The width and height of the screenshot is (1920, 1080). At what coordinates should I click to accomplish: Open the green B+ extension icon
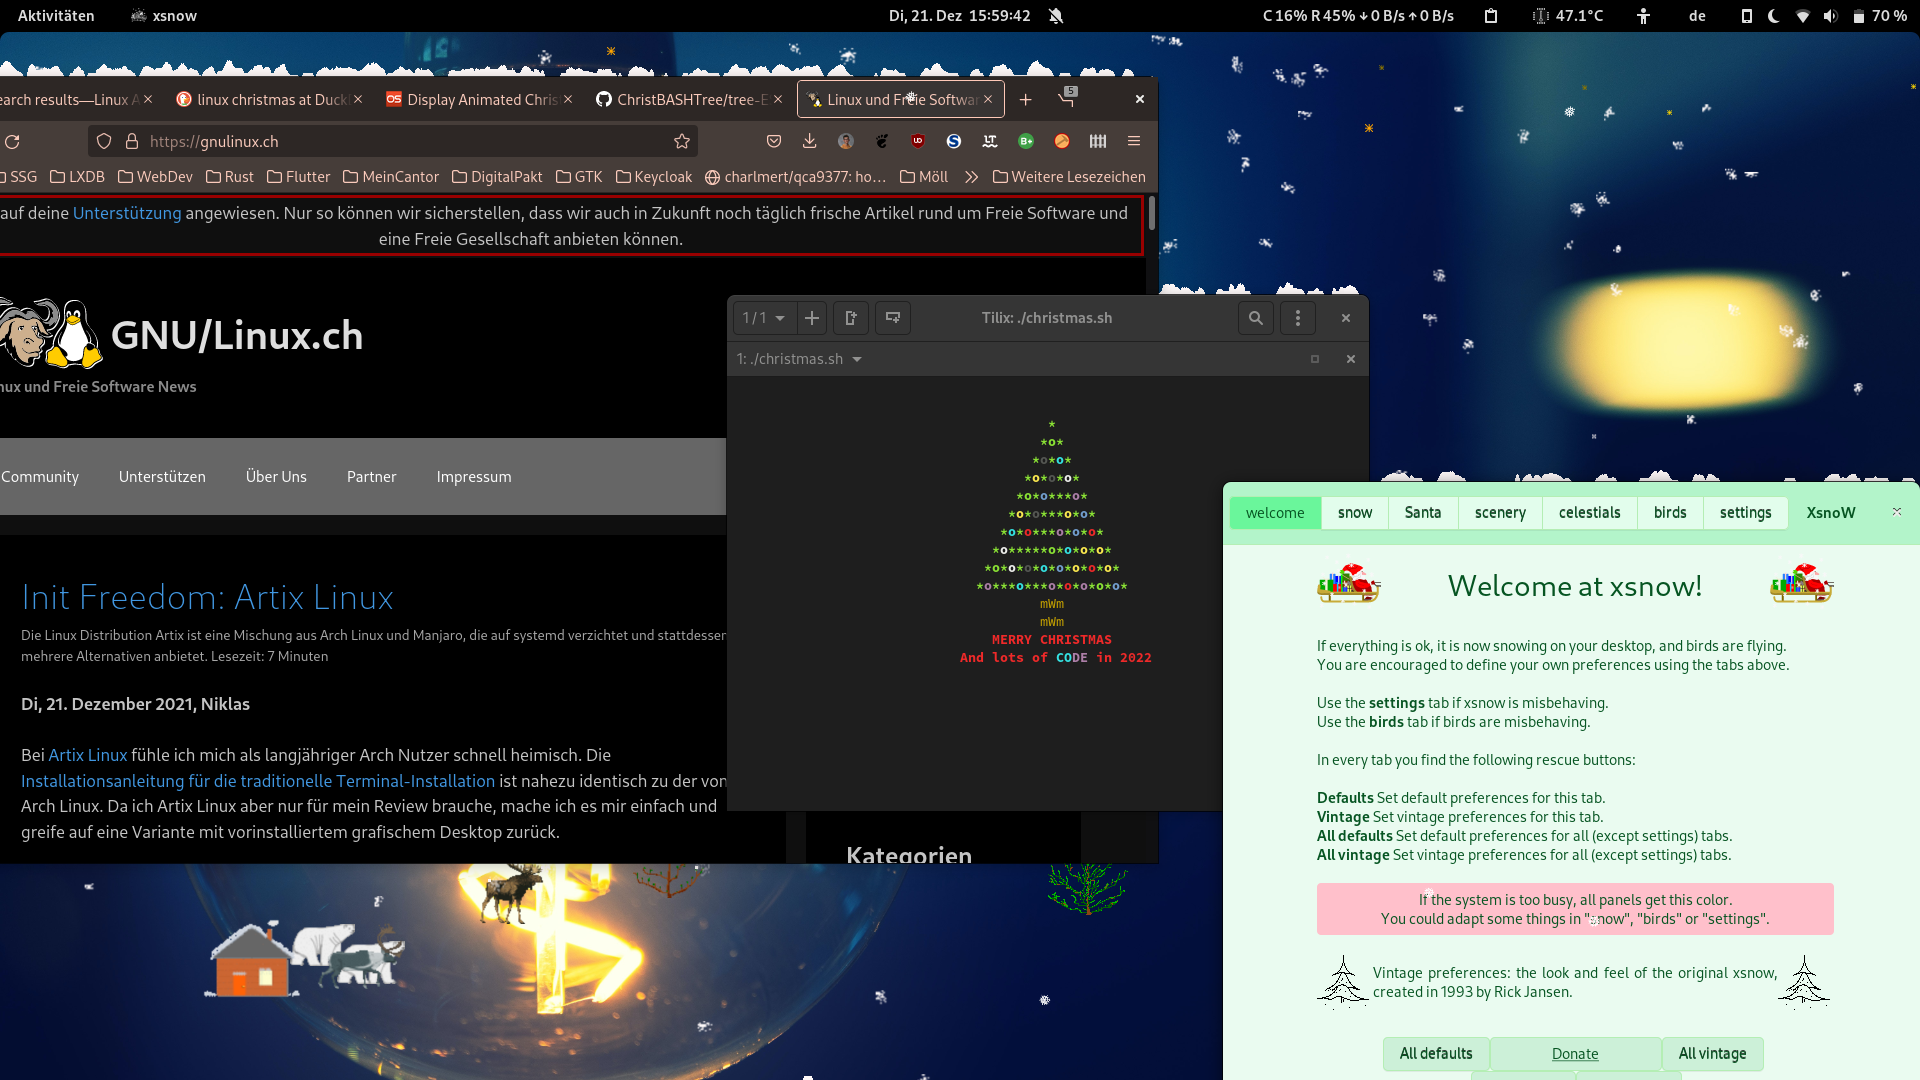1026,142
